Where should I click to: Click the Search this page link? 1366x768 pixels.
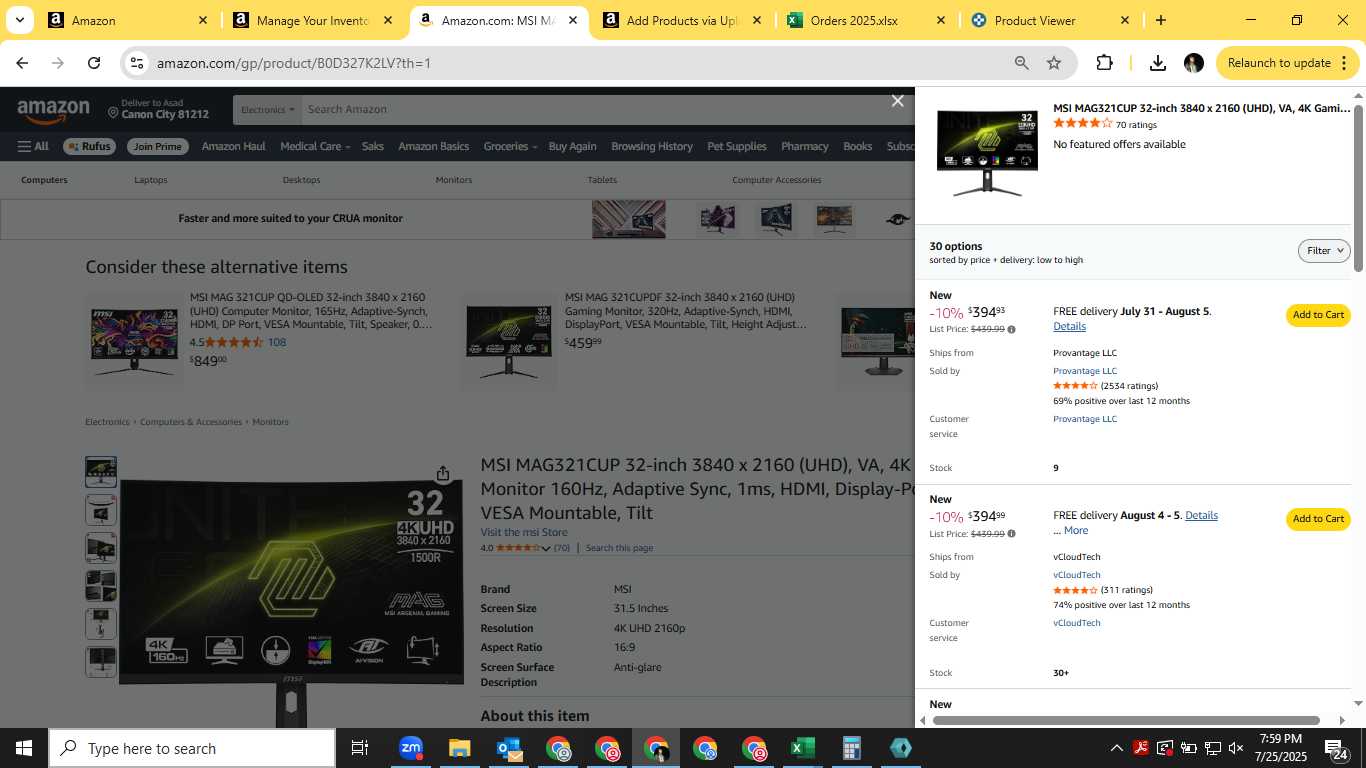pyautogui.click(x=619, y=548)
